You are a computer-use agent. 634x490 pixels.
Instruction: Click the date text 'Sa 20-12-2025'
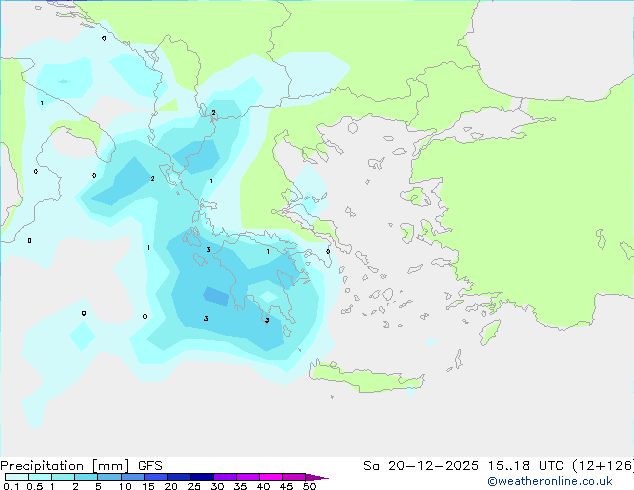click(x=421, y=466)
